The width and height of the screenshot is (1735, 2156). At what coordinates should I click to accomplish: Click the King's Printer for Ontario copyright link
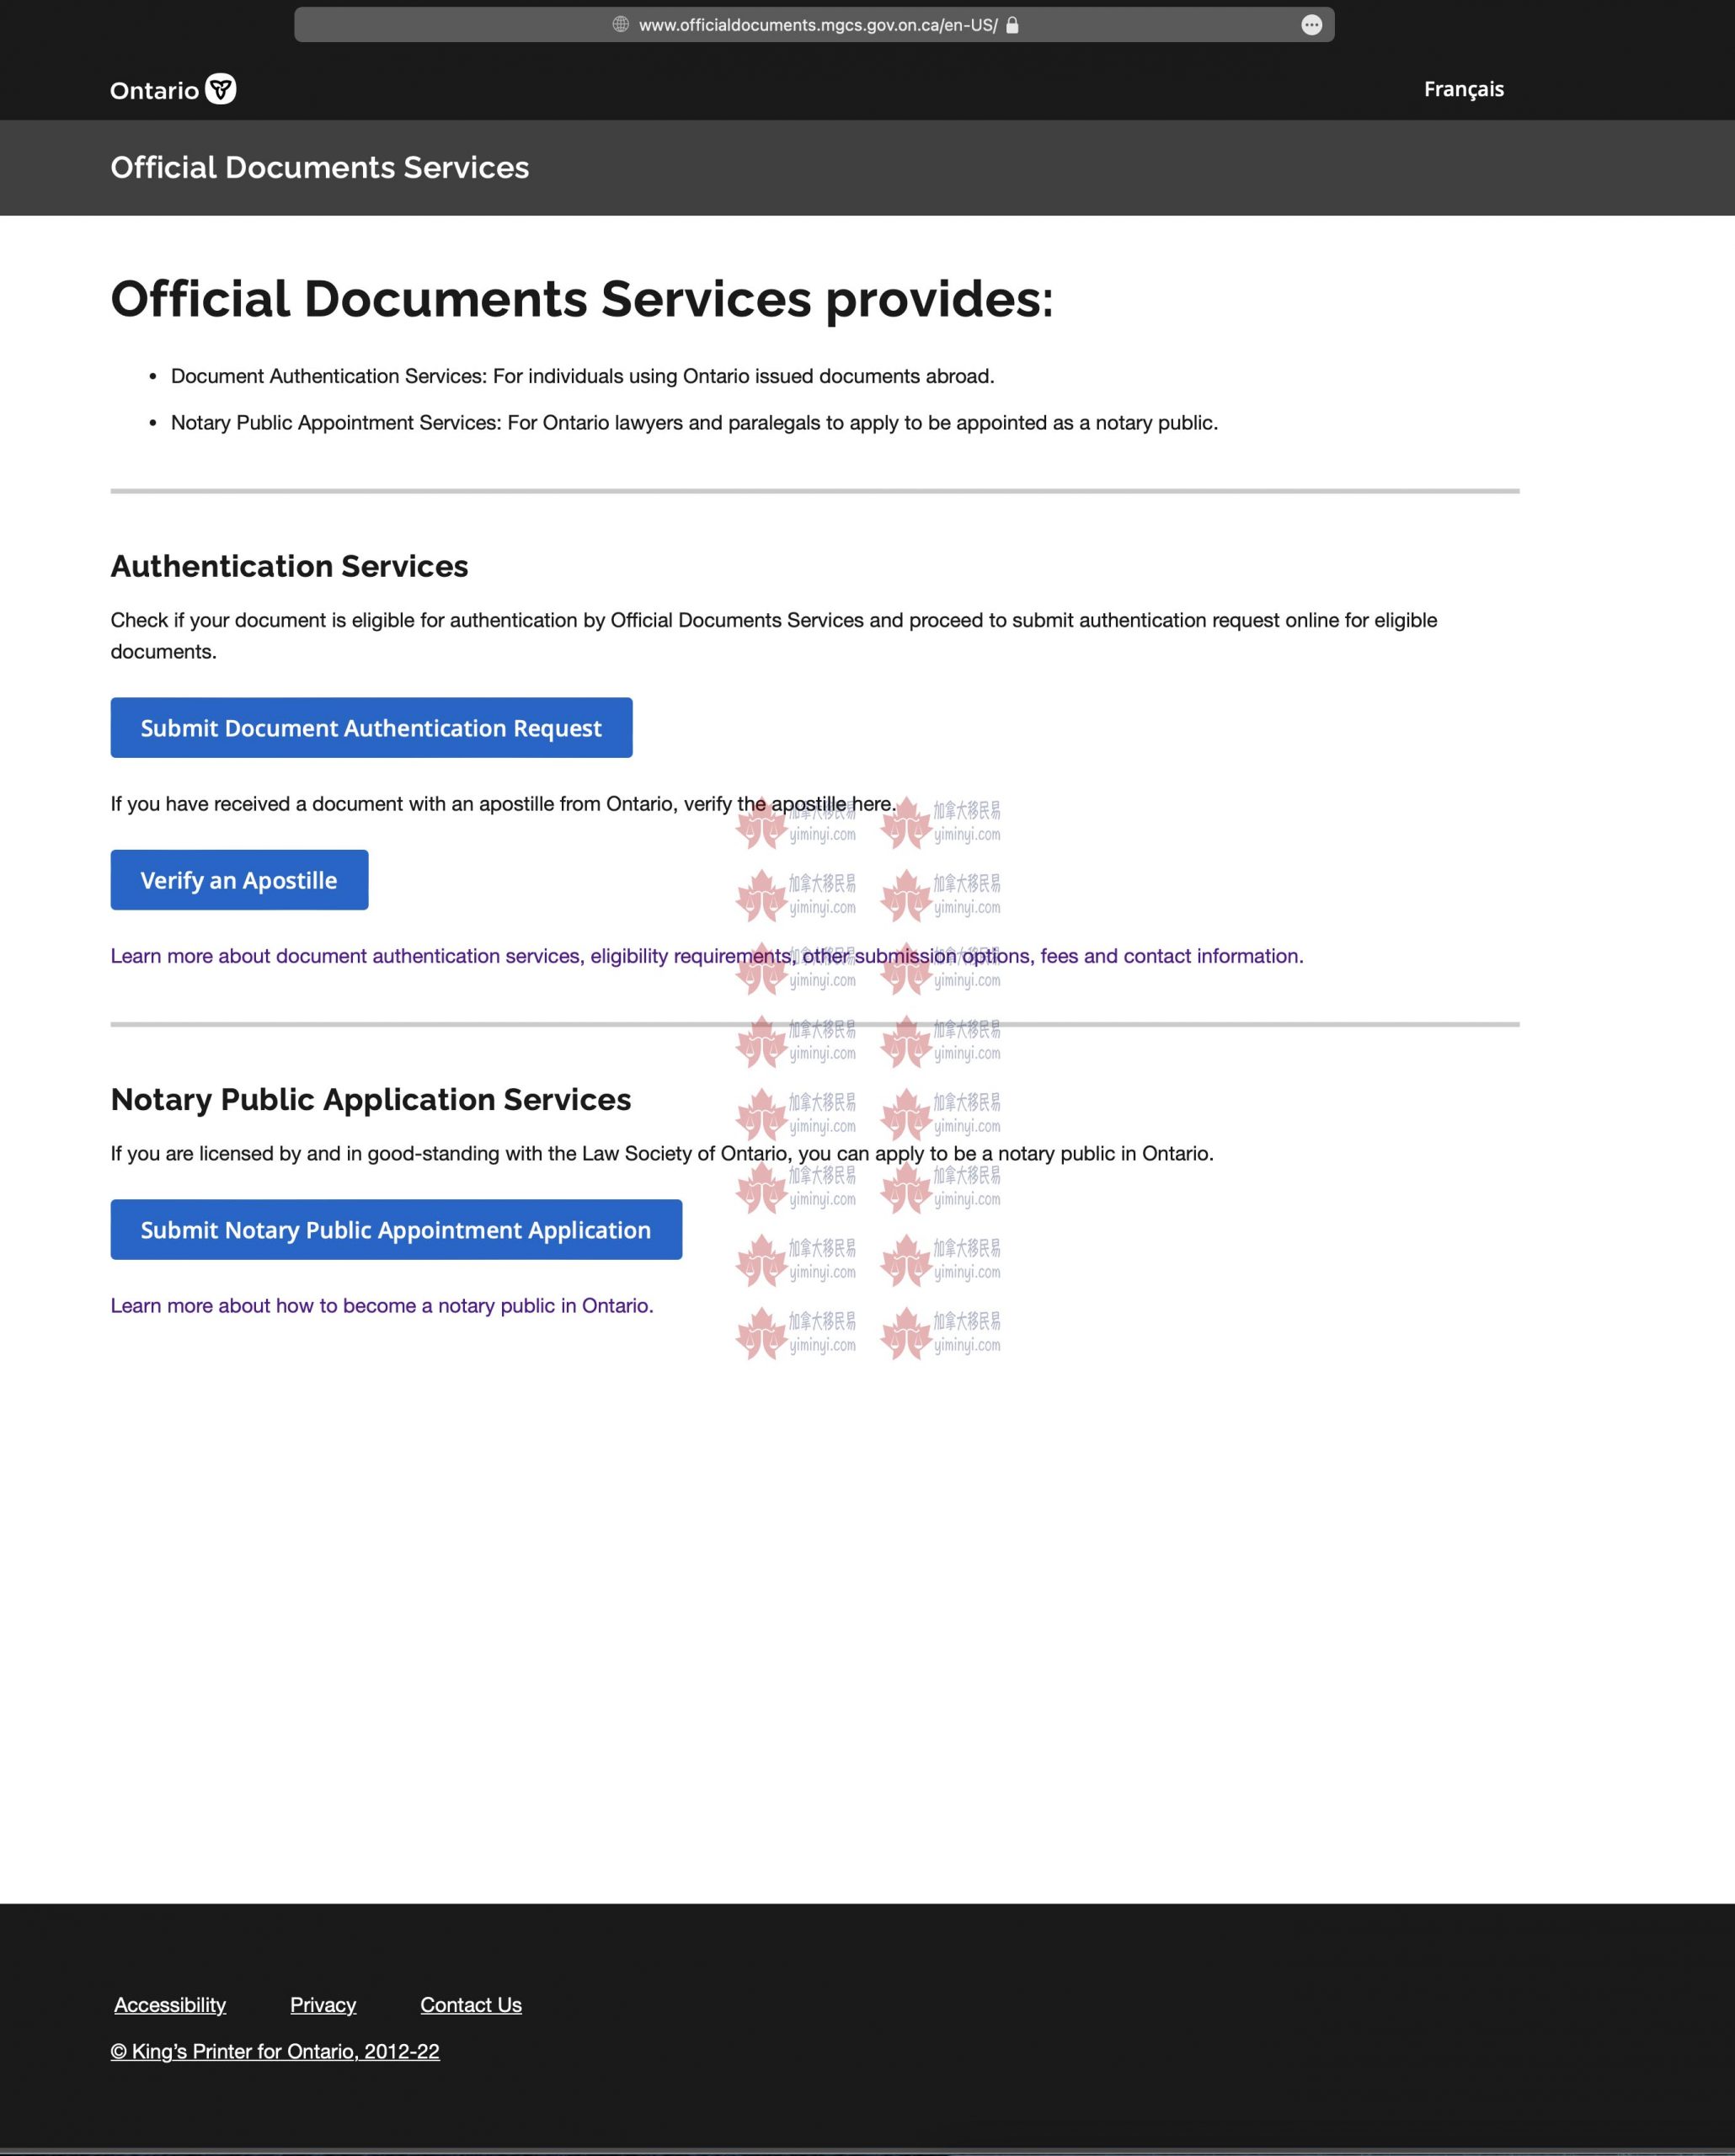(275, 2051)
